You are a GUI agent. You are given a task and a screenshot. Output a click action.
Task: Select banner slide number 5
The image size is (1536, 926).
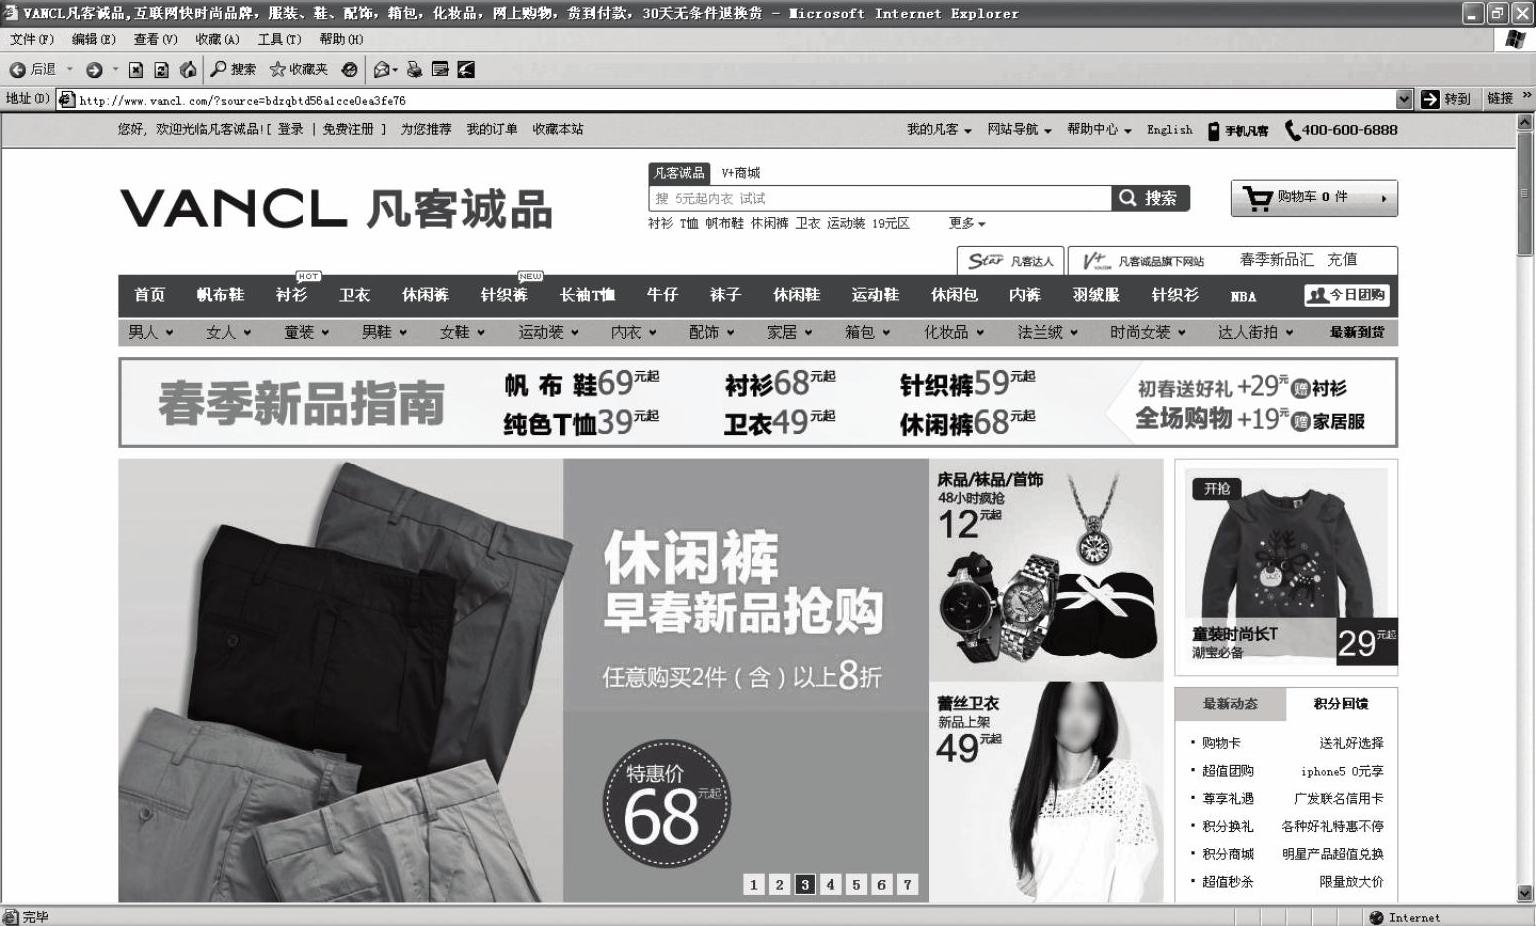point(856,884)
